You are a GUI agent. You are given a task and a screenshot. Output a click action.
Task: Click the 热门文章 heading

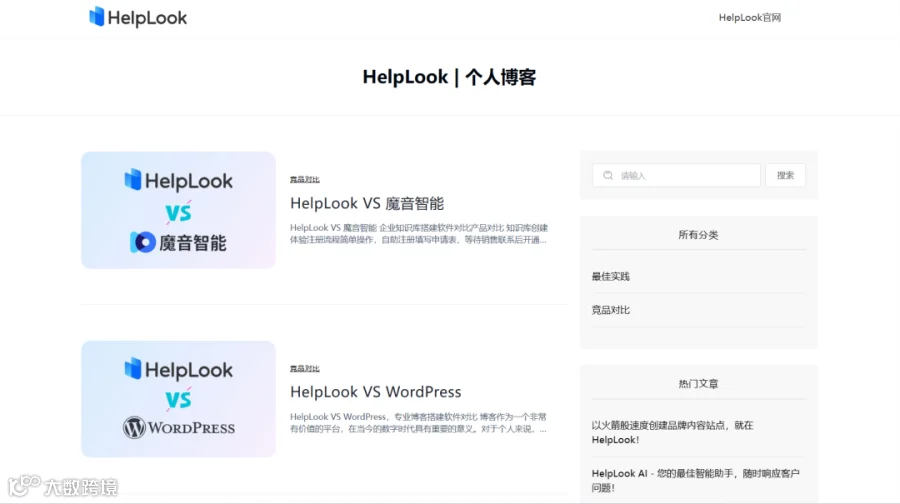pyautogui.click(x=699, y=384)
